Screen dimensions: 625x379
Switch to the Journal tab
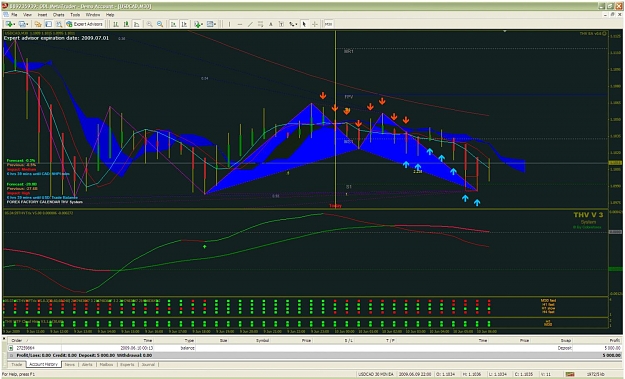(x=148, y=365)
